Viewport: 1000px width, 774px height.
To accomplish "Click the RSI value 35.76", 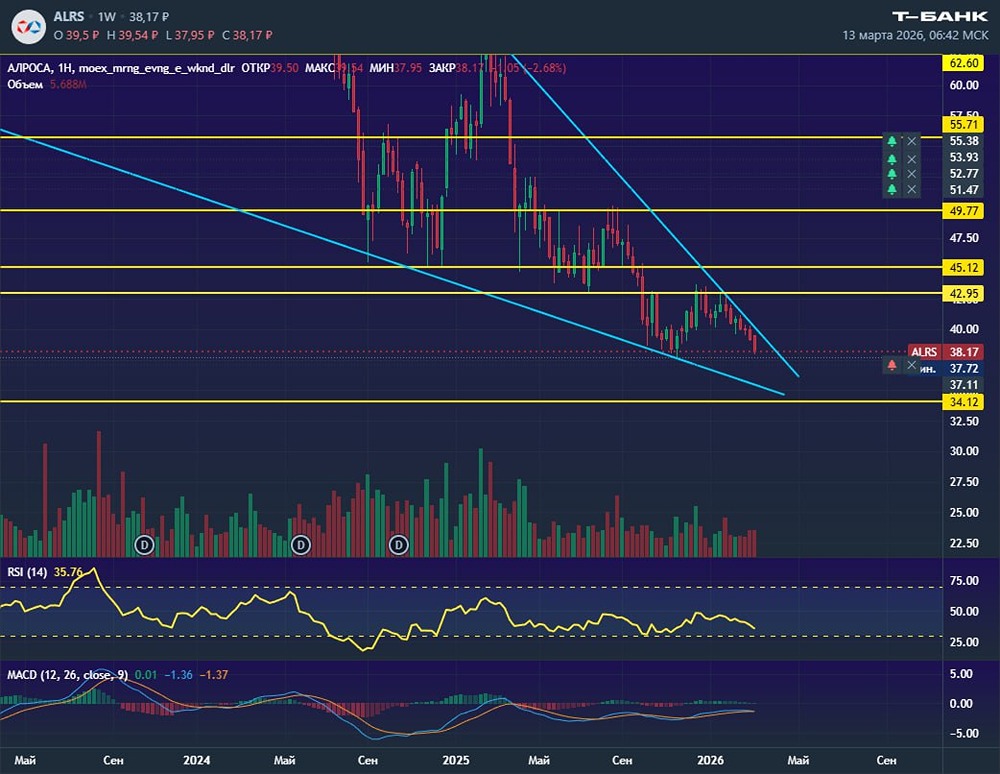I will tap(68, 572).
